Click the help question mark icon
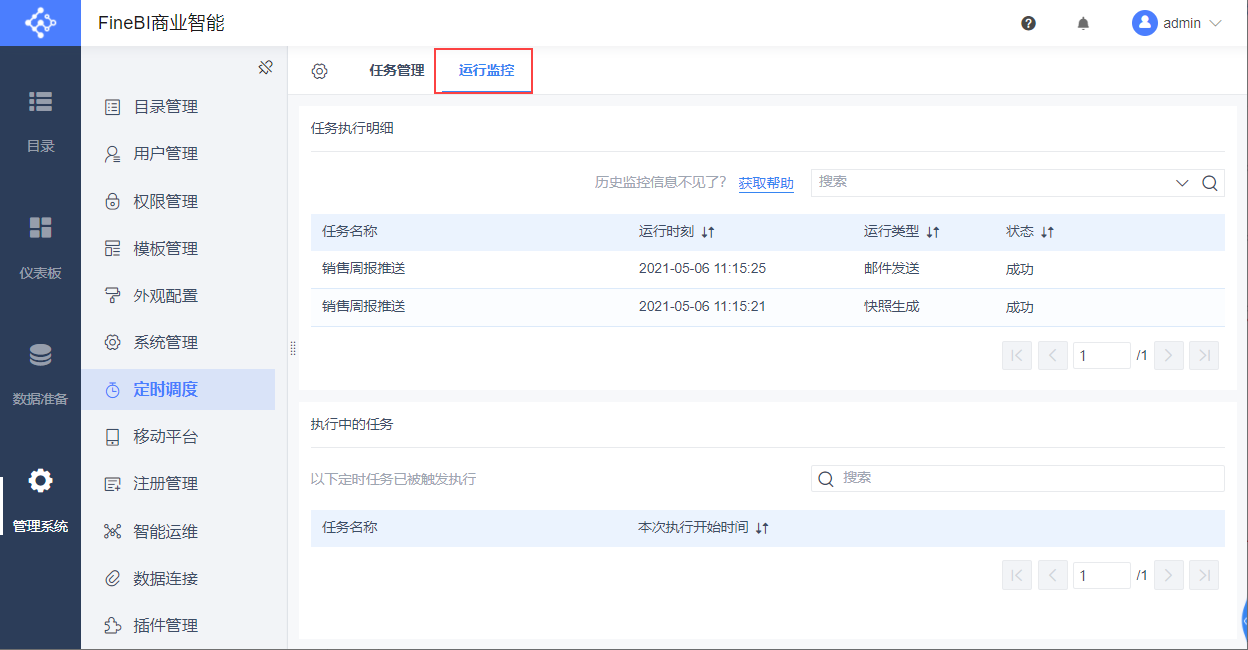The height and width of the screenshot is (650, 1248). [x=1028, y=23]
